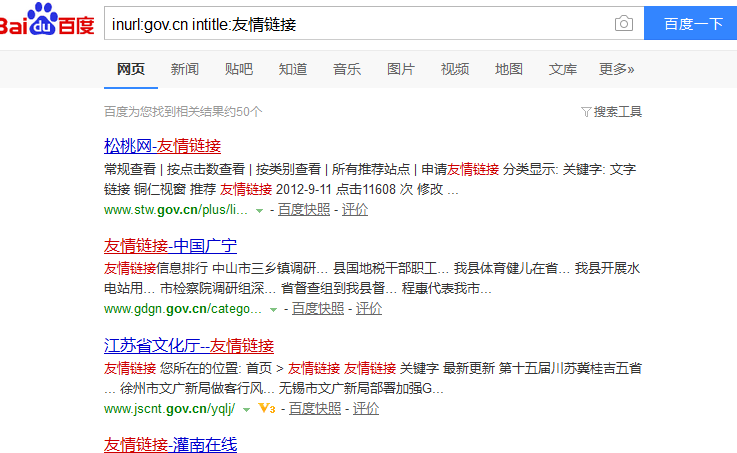
Task: Click URL www.gdgn.gov.cn/catego...
Action: (183, 309)
